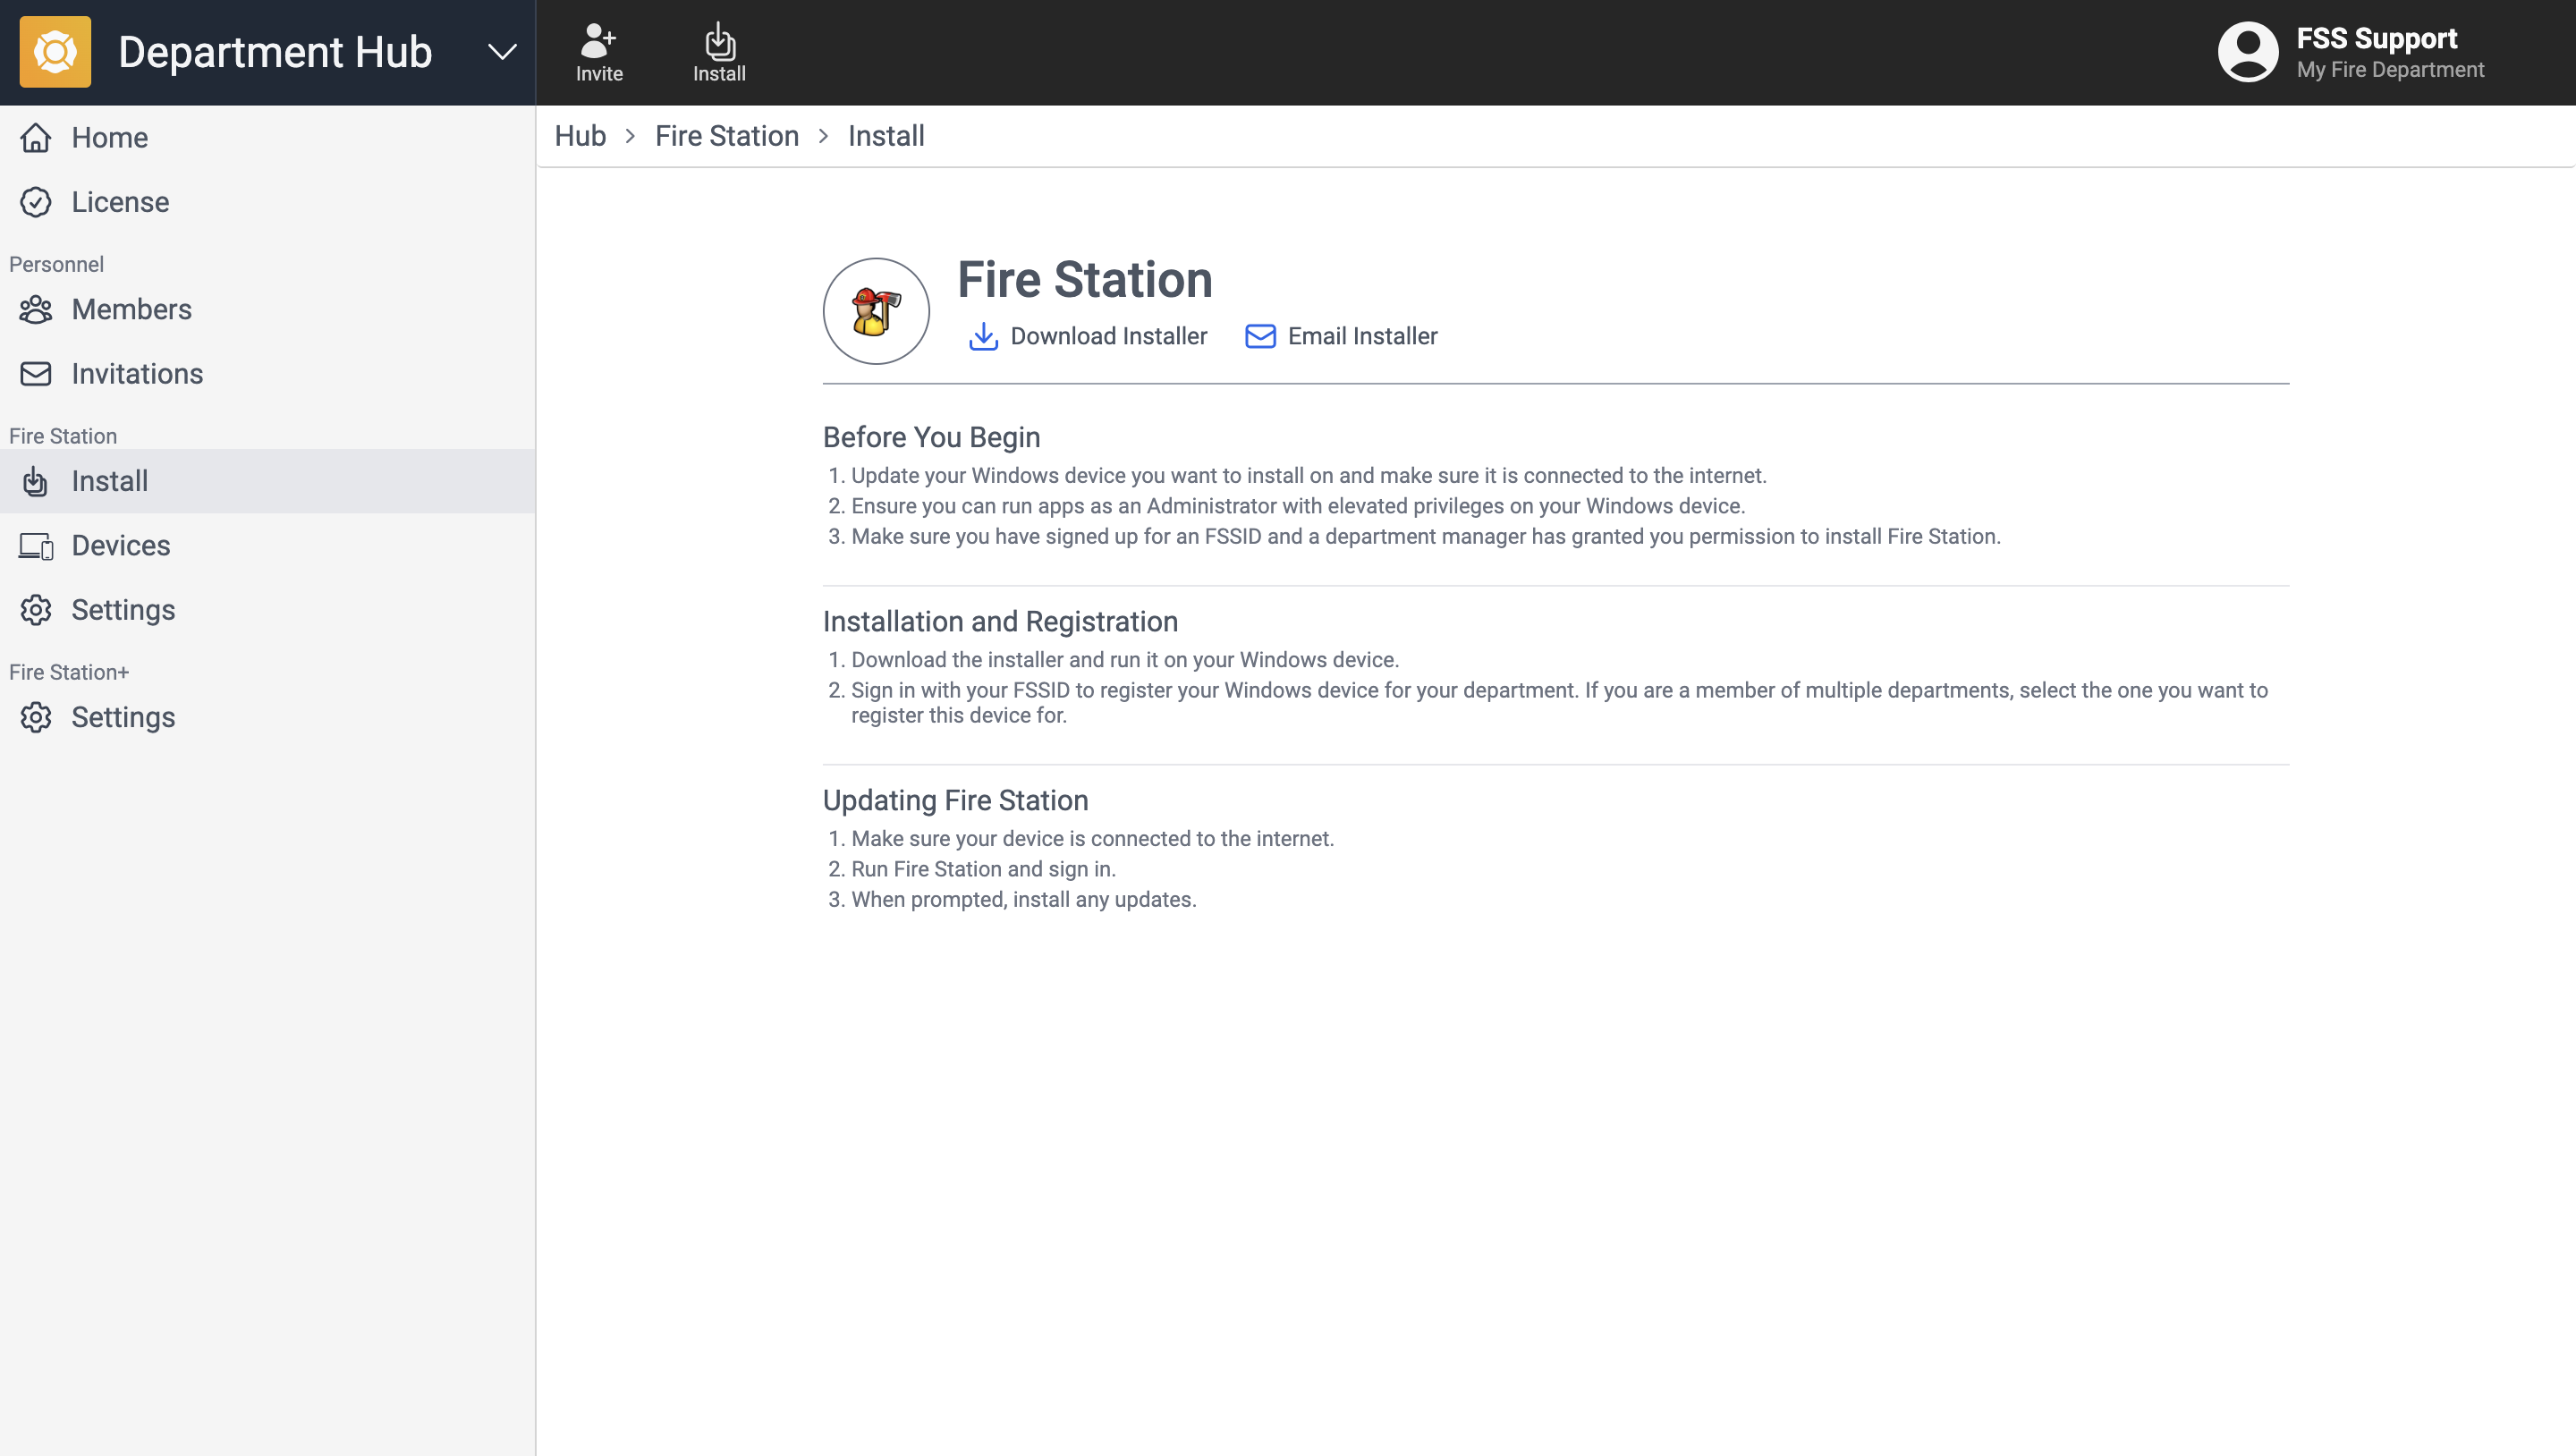Open the License sidebar item
Screen dimensions: 2576x1456
(x=120, y=202)
